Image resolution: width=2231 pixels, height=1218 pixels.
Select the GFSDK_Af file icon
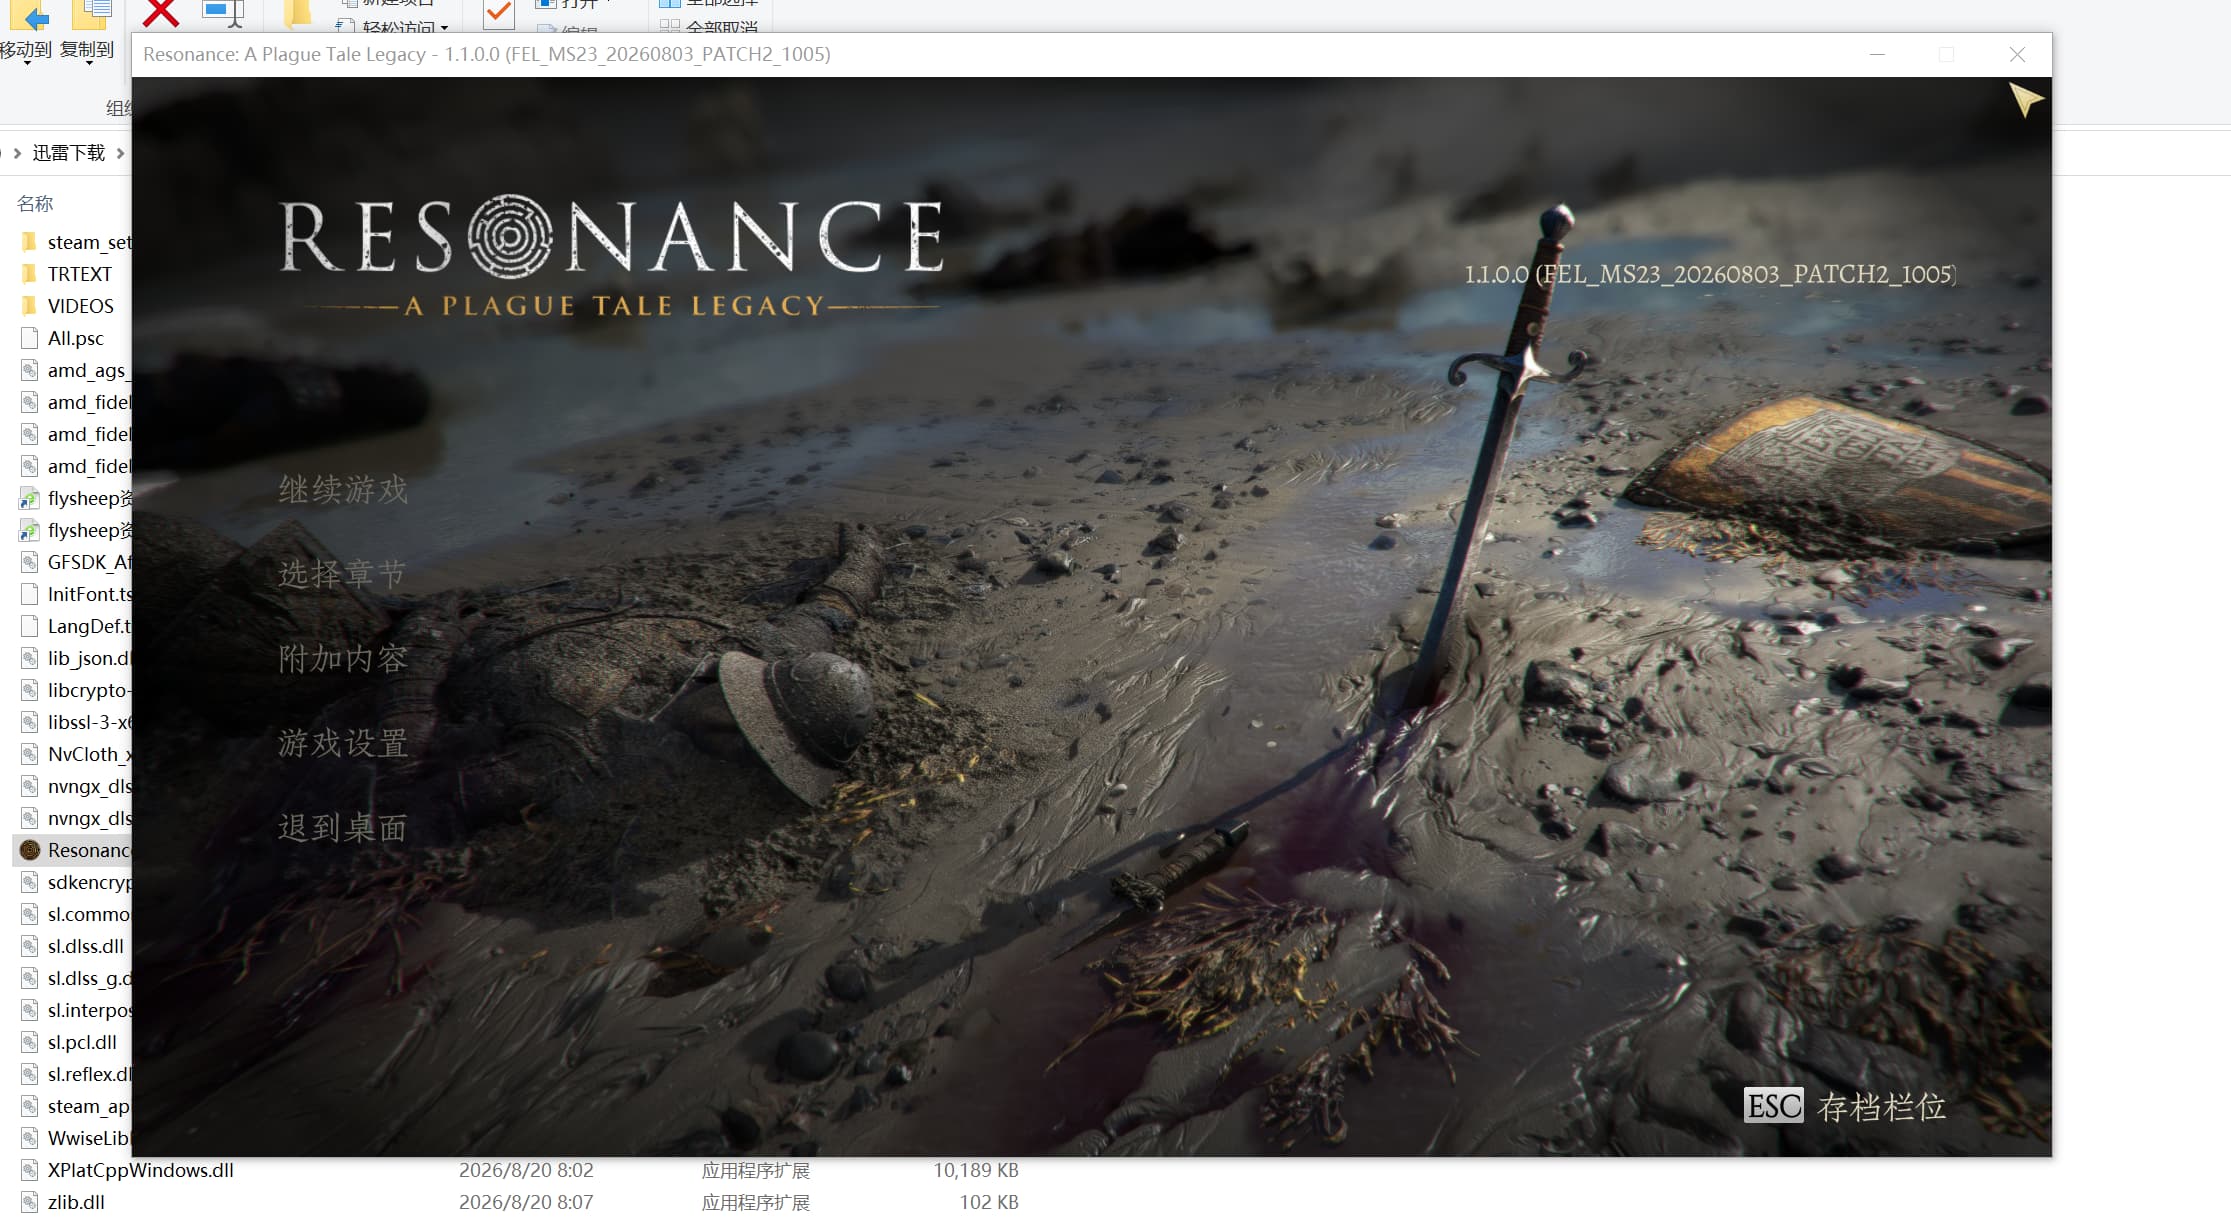click(29, 562)
